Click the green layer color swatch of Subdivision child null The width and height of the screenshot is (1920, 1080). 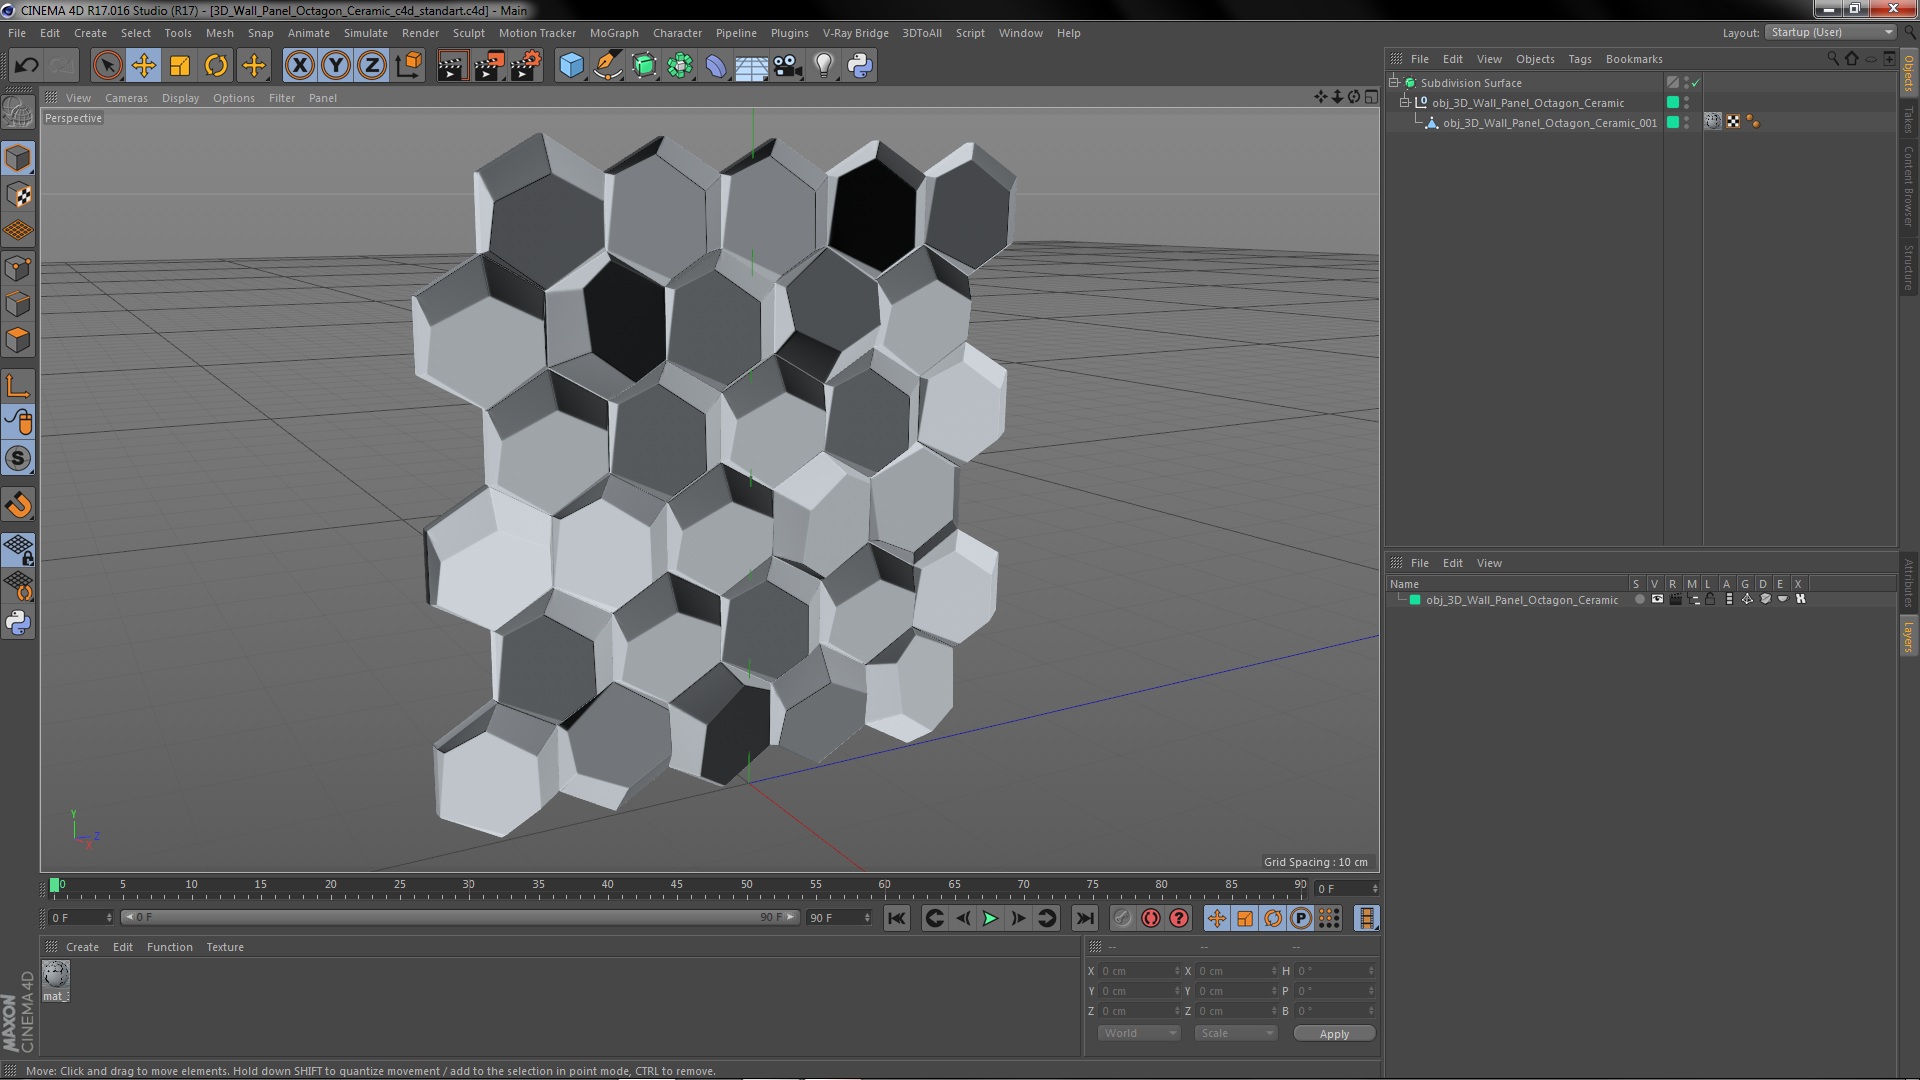tap(1673, 103)
